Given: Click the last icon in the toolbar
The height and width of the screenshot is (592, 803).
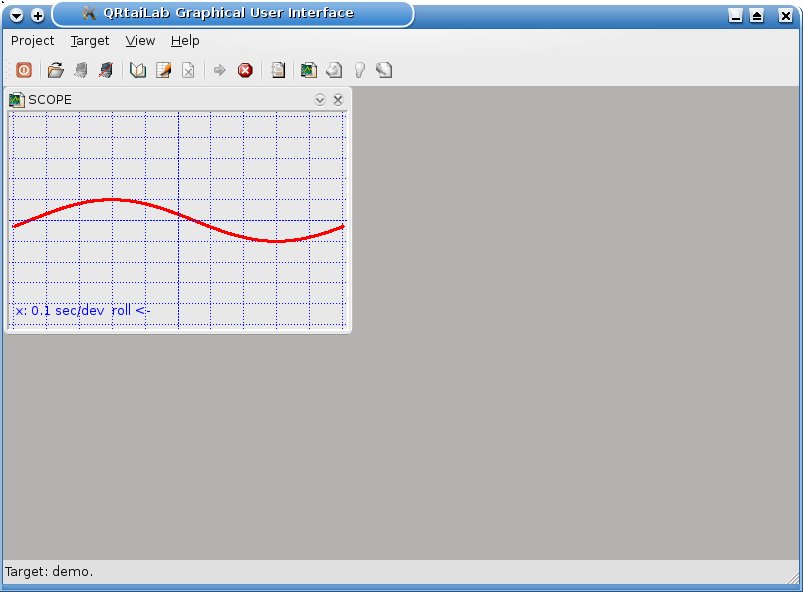Looking at the screenshot, I should (x=384, y=70).
